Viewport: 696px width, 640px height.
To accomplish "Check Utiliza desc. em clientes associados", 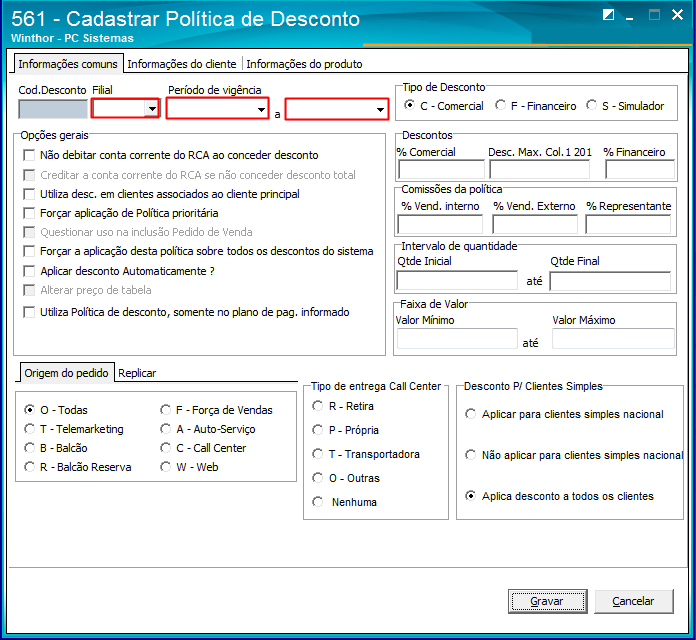I will [x=29, y=194].
